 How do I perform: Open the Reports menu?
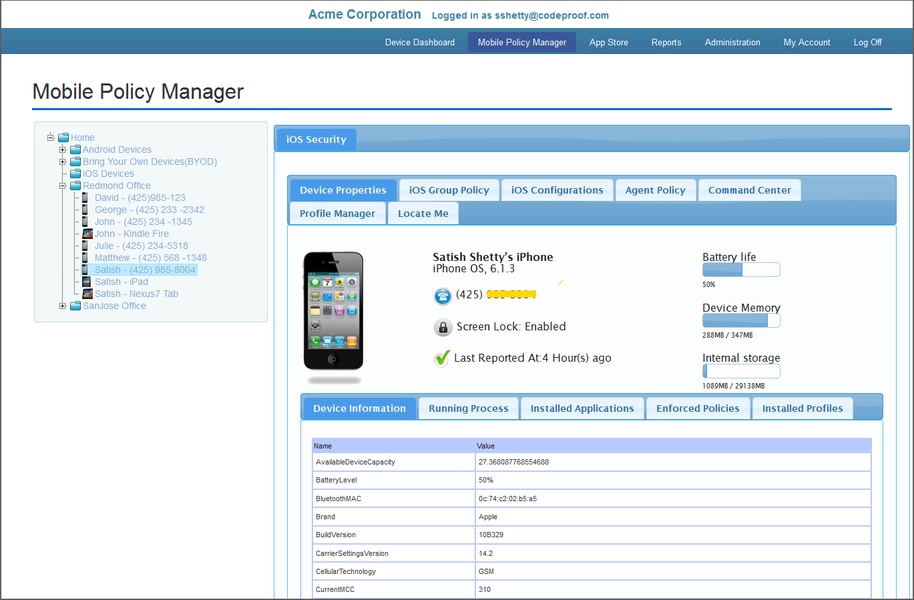coord(666,43)
